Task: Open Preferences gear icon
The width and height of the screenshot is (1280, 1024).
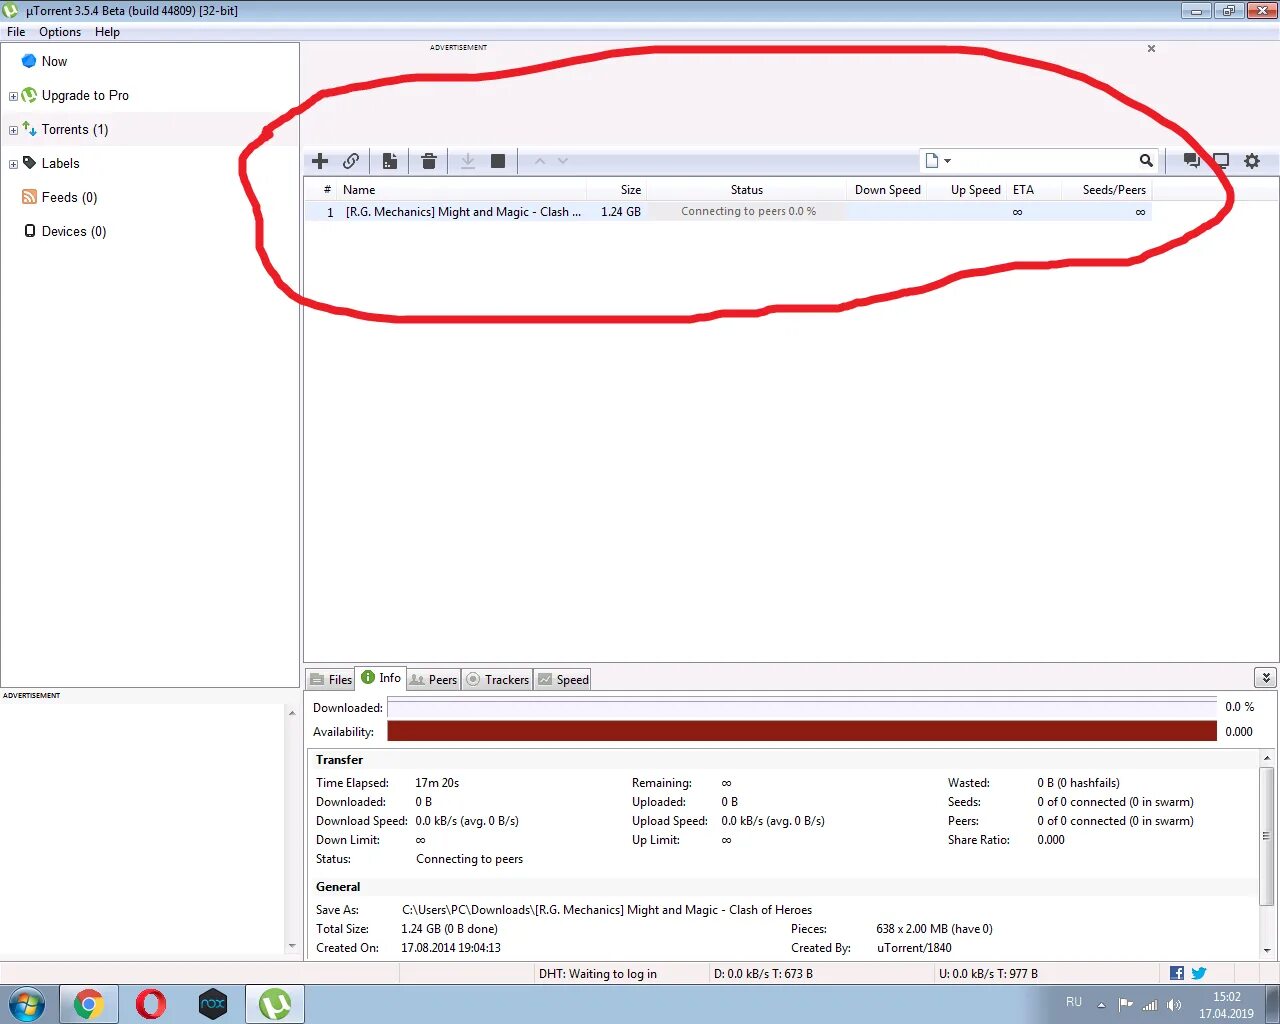Action: click(1252, 161)
